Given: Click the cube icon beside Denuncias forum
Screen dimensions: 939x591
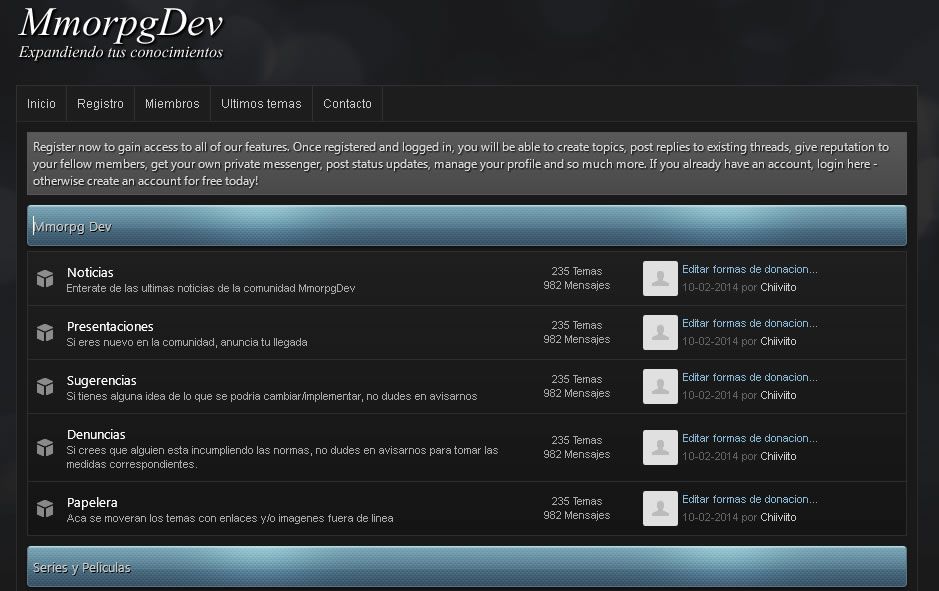Looking at the screenshot, I should [x=45, y=448].
